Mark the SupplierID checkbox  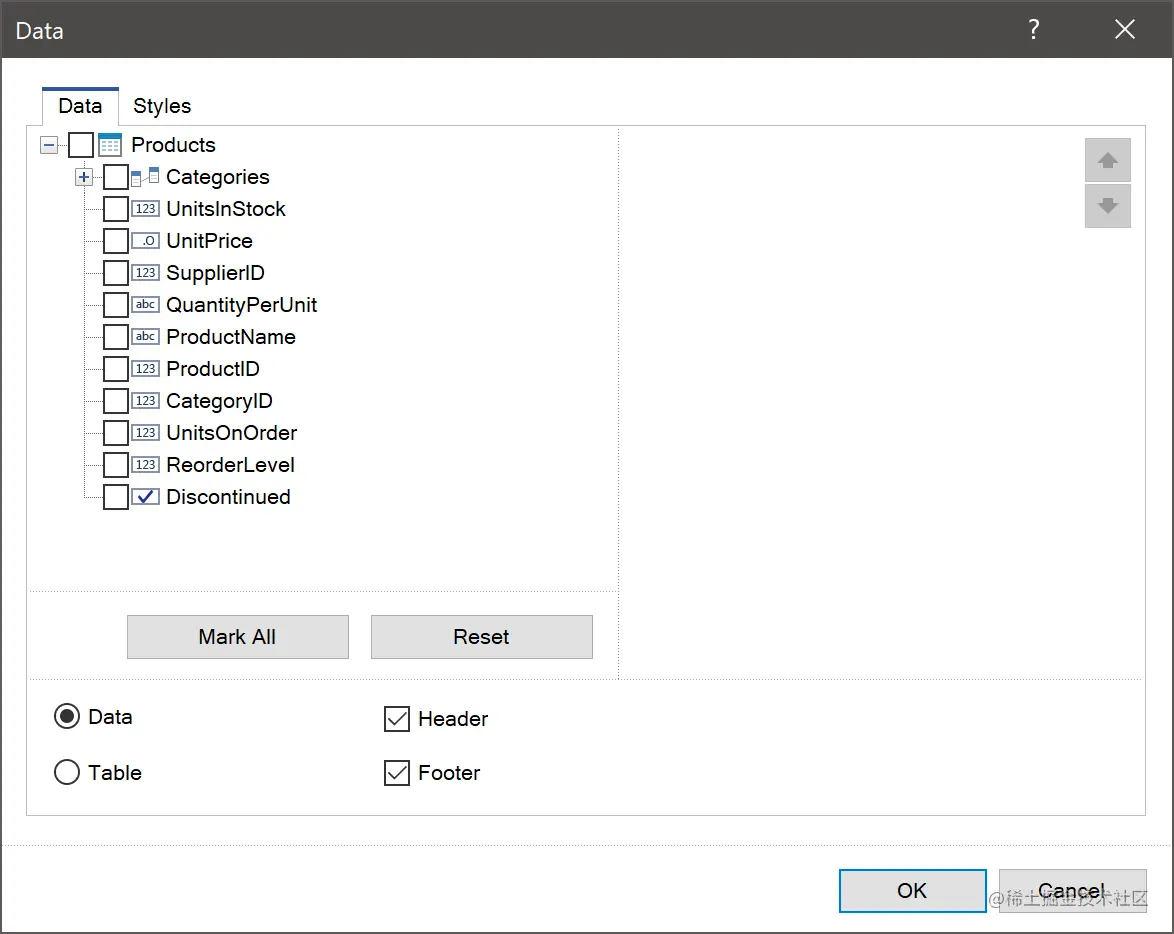pos(115,273)
